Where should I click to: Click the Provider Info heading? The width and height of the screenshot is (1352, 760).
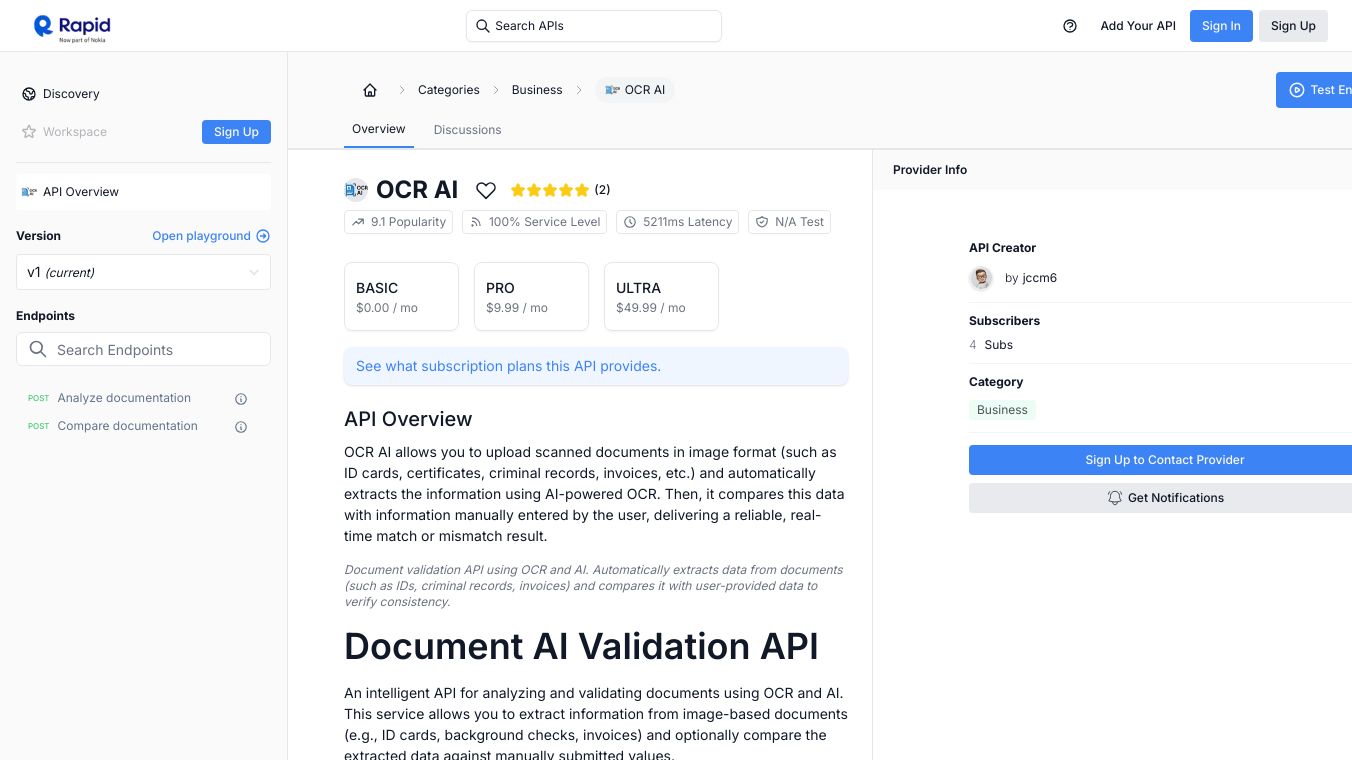(930, 170)
